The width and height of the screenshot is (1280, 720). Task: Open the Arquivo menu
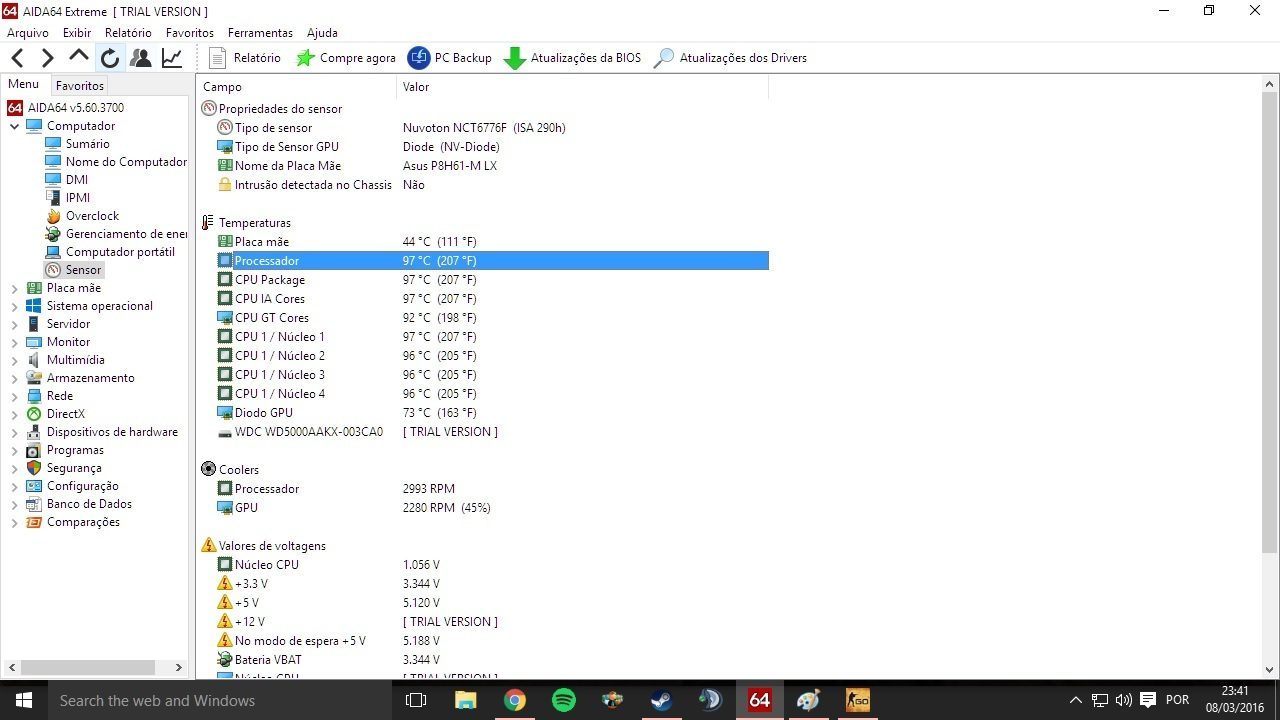[28, 33]
